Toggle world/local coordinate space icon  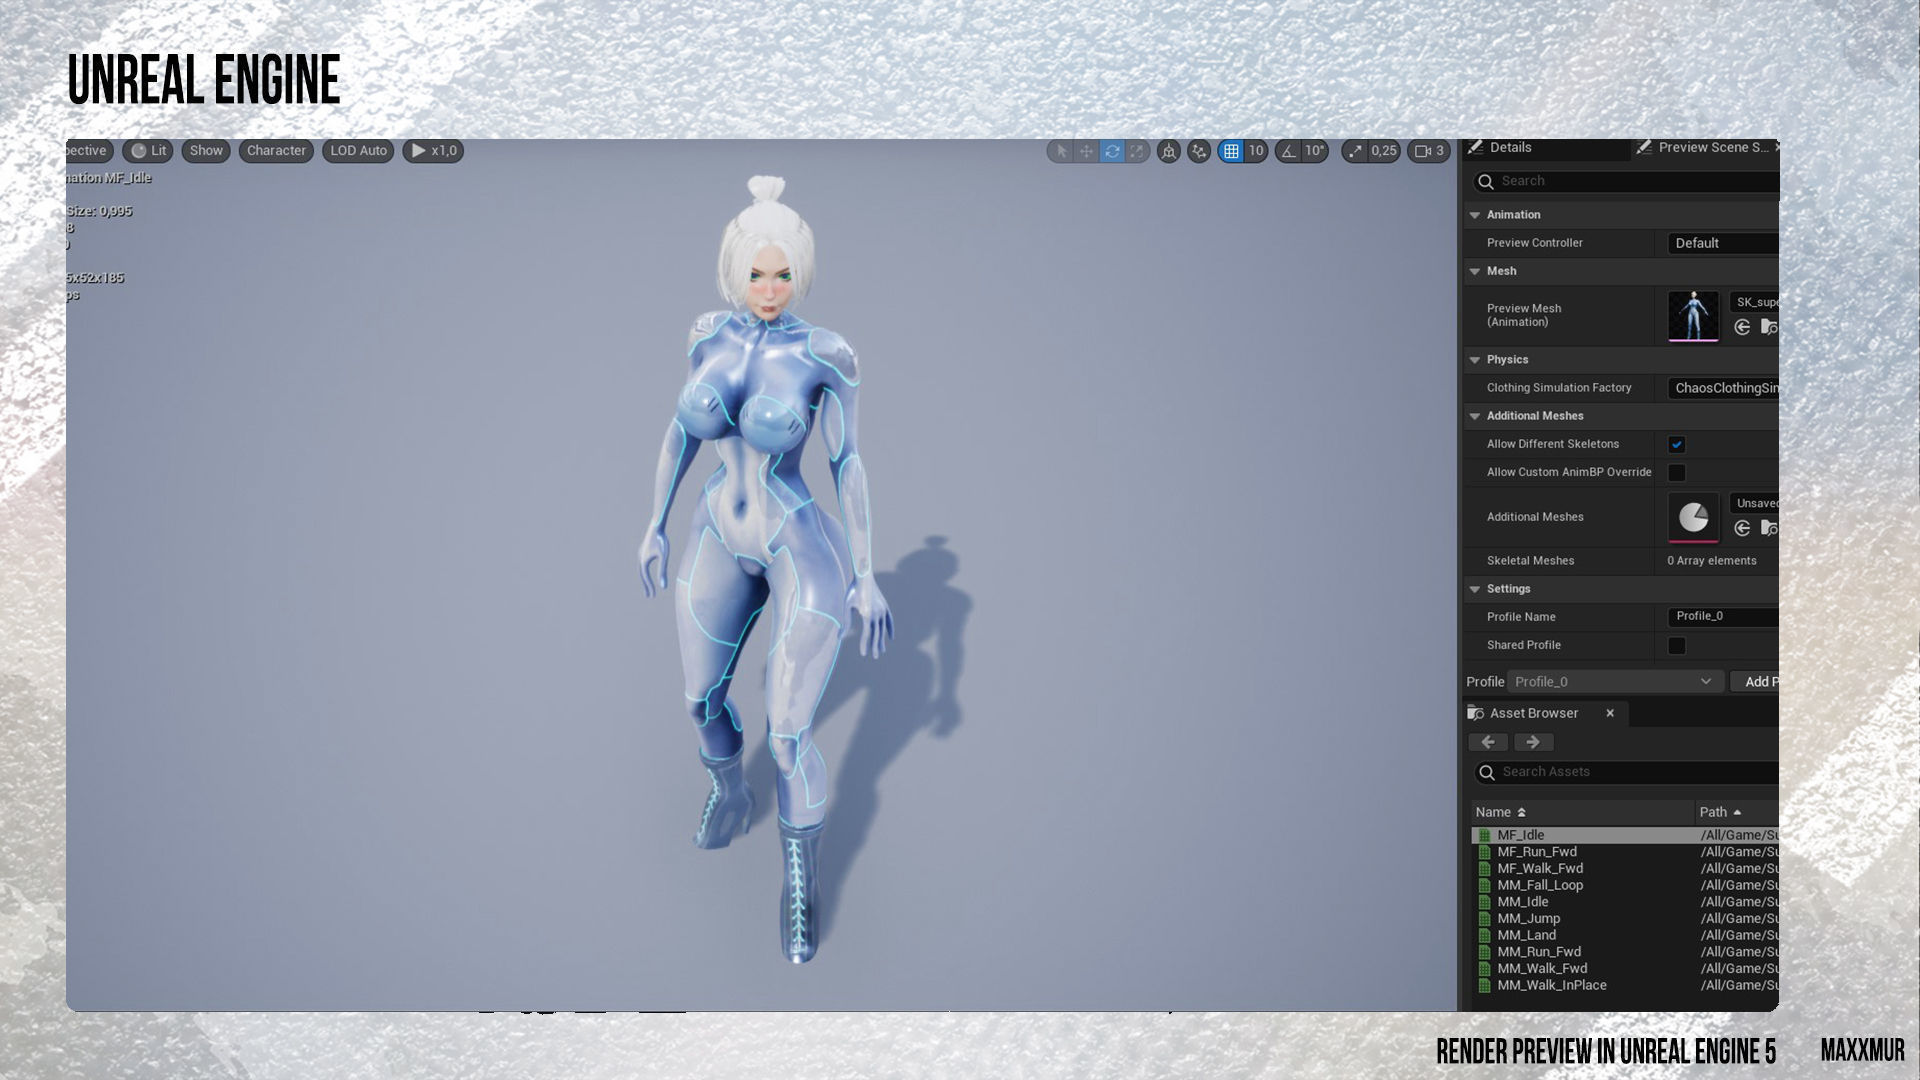[x=1168, y=151]
